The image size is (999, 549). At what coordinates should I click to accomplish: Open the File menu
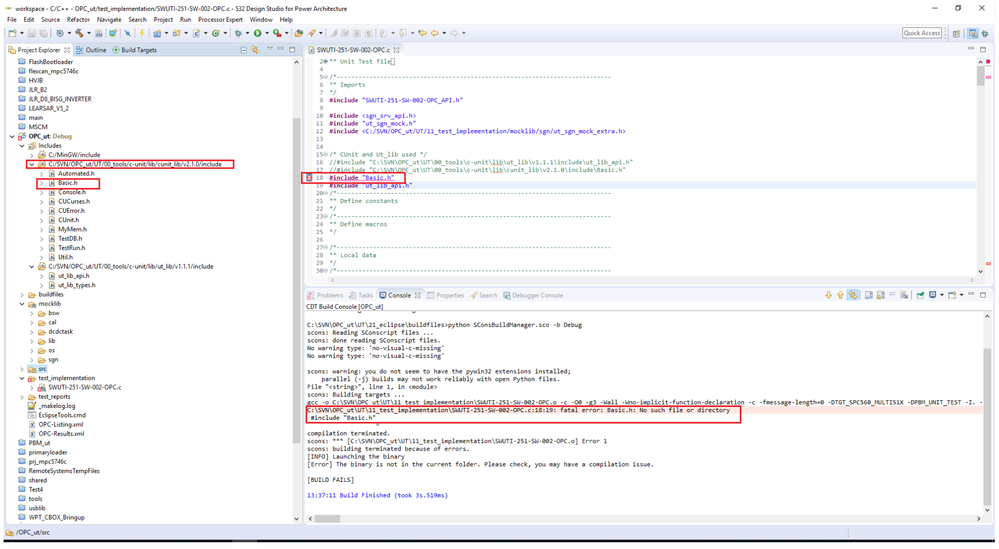(x=11, y=20)
